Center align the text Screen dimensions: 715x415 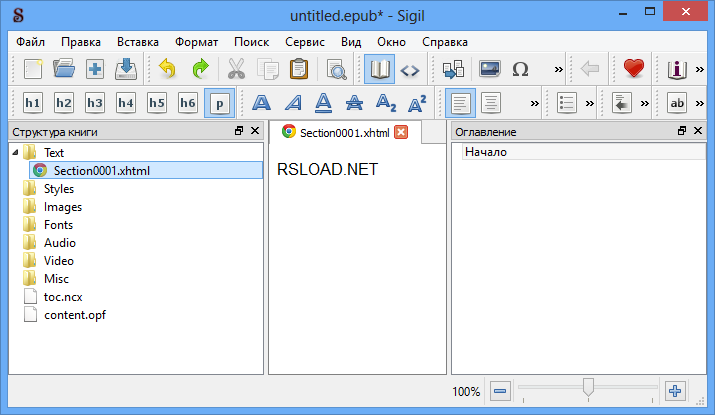491,103
